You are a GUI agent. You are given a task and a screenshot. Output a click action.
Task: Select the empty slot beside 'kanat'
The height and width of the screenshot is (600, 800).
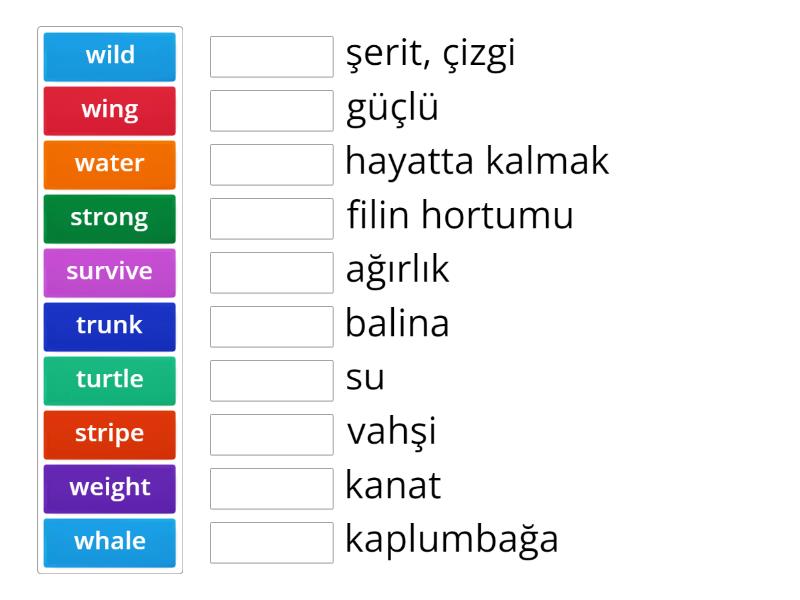(x=272, y=489)
